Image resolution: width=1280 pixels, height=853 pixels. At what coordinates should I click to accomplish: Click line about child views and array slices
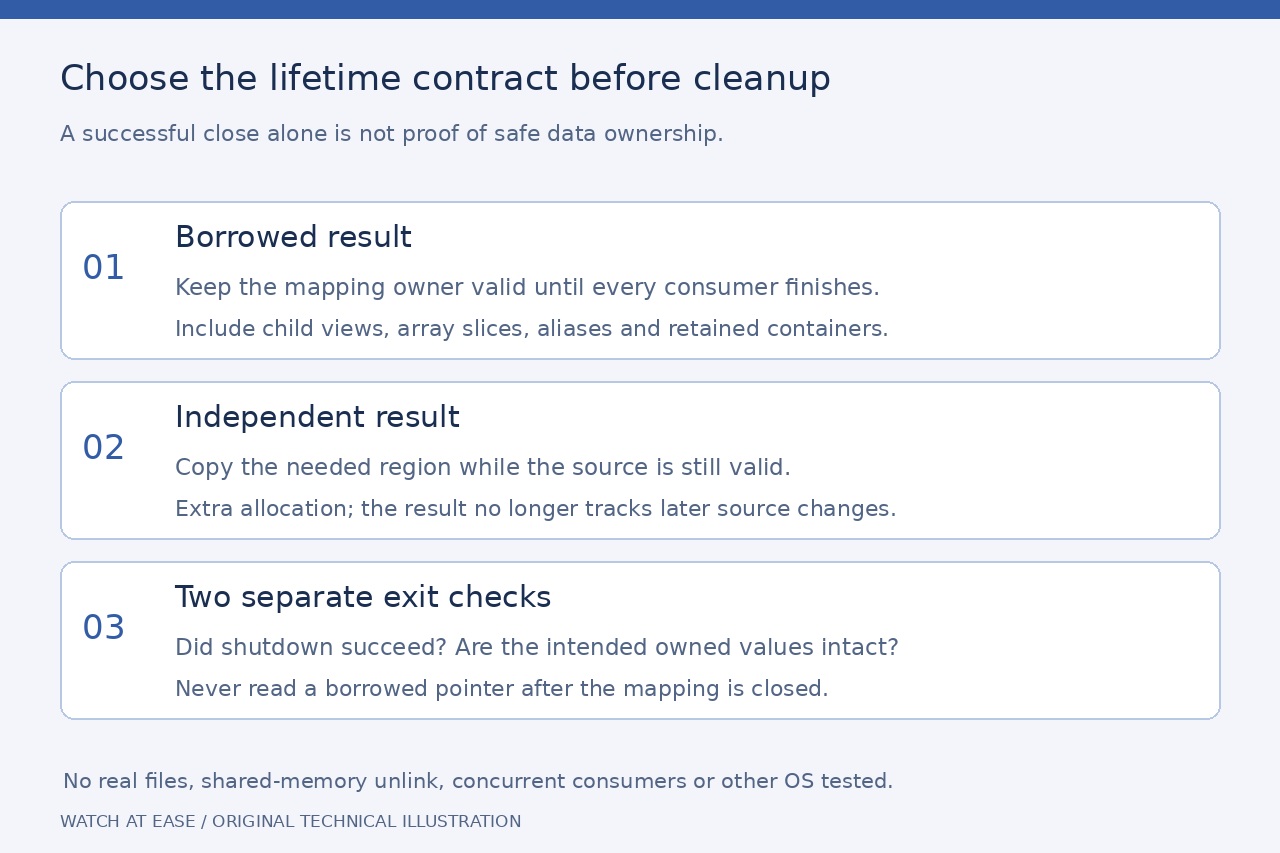click(531, 329)
